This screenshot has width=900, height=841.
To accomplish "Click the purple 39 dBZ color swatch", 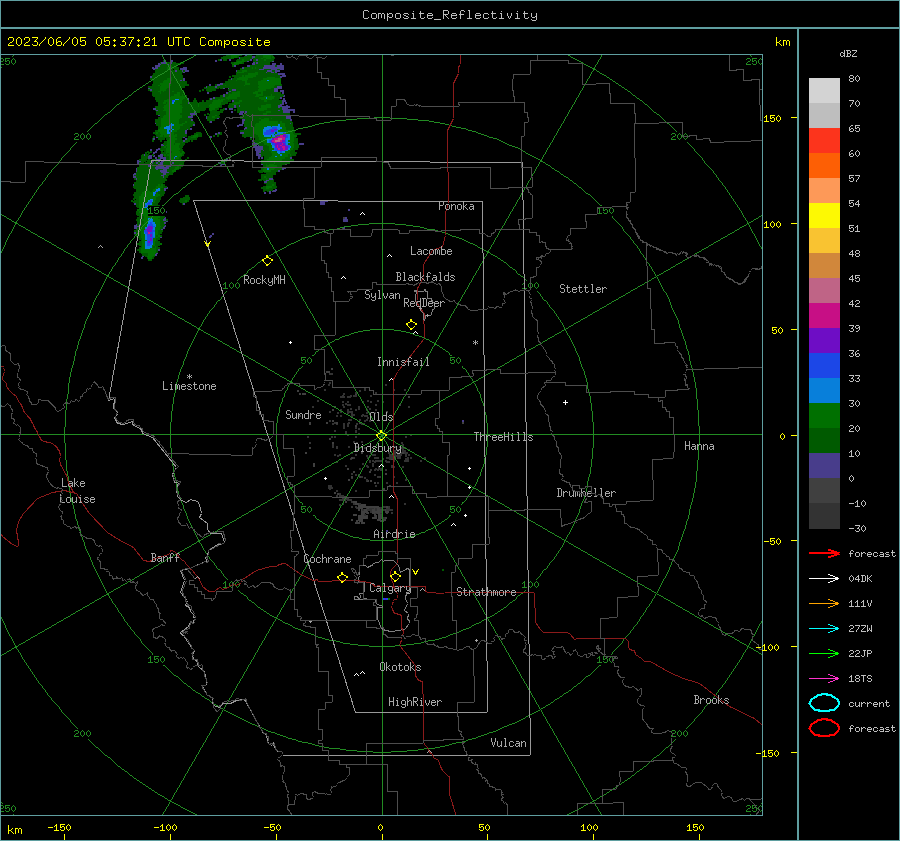I will (824, 340).
